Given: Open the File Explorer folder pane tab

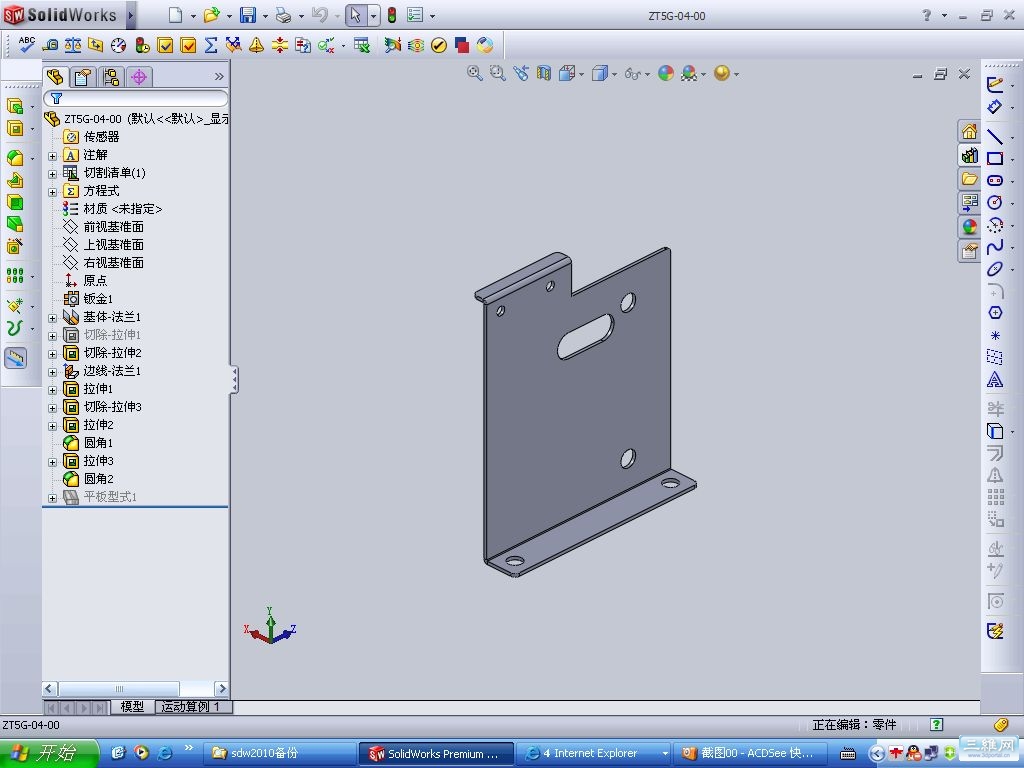Looking at the screenshot, I should (969, 179).
